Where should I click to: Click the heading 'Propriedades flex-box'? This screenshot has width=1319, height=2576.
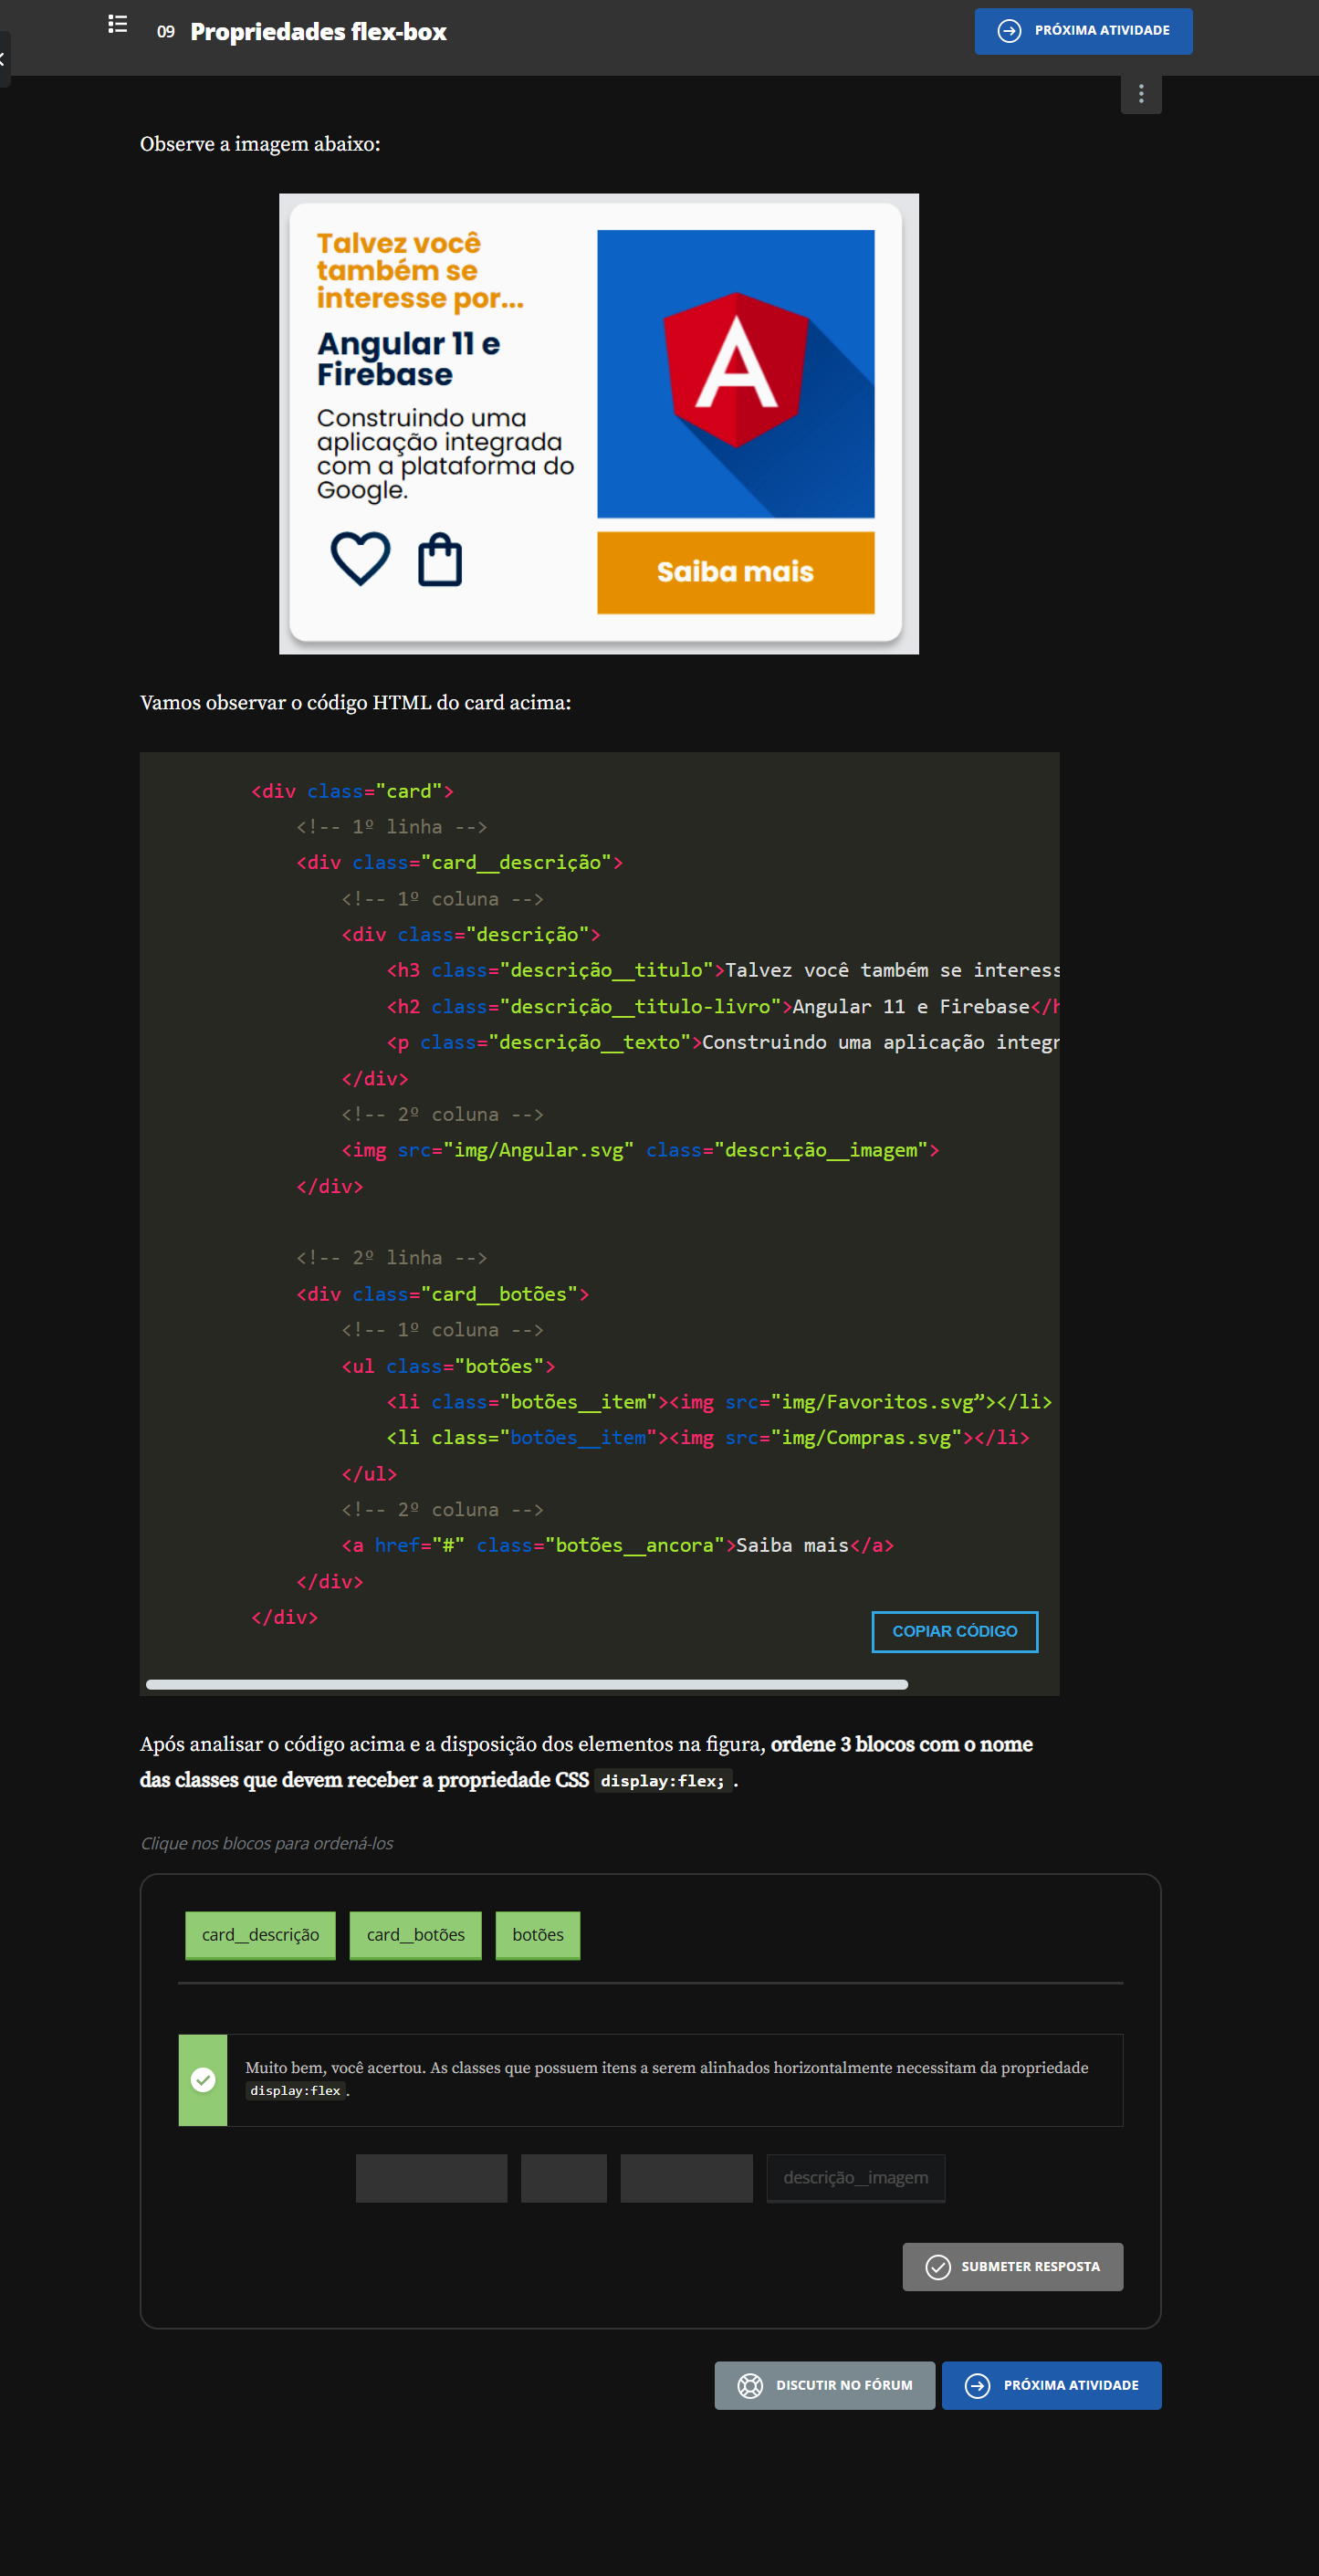pyautogui.click(x=318, y=32)
